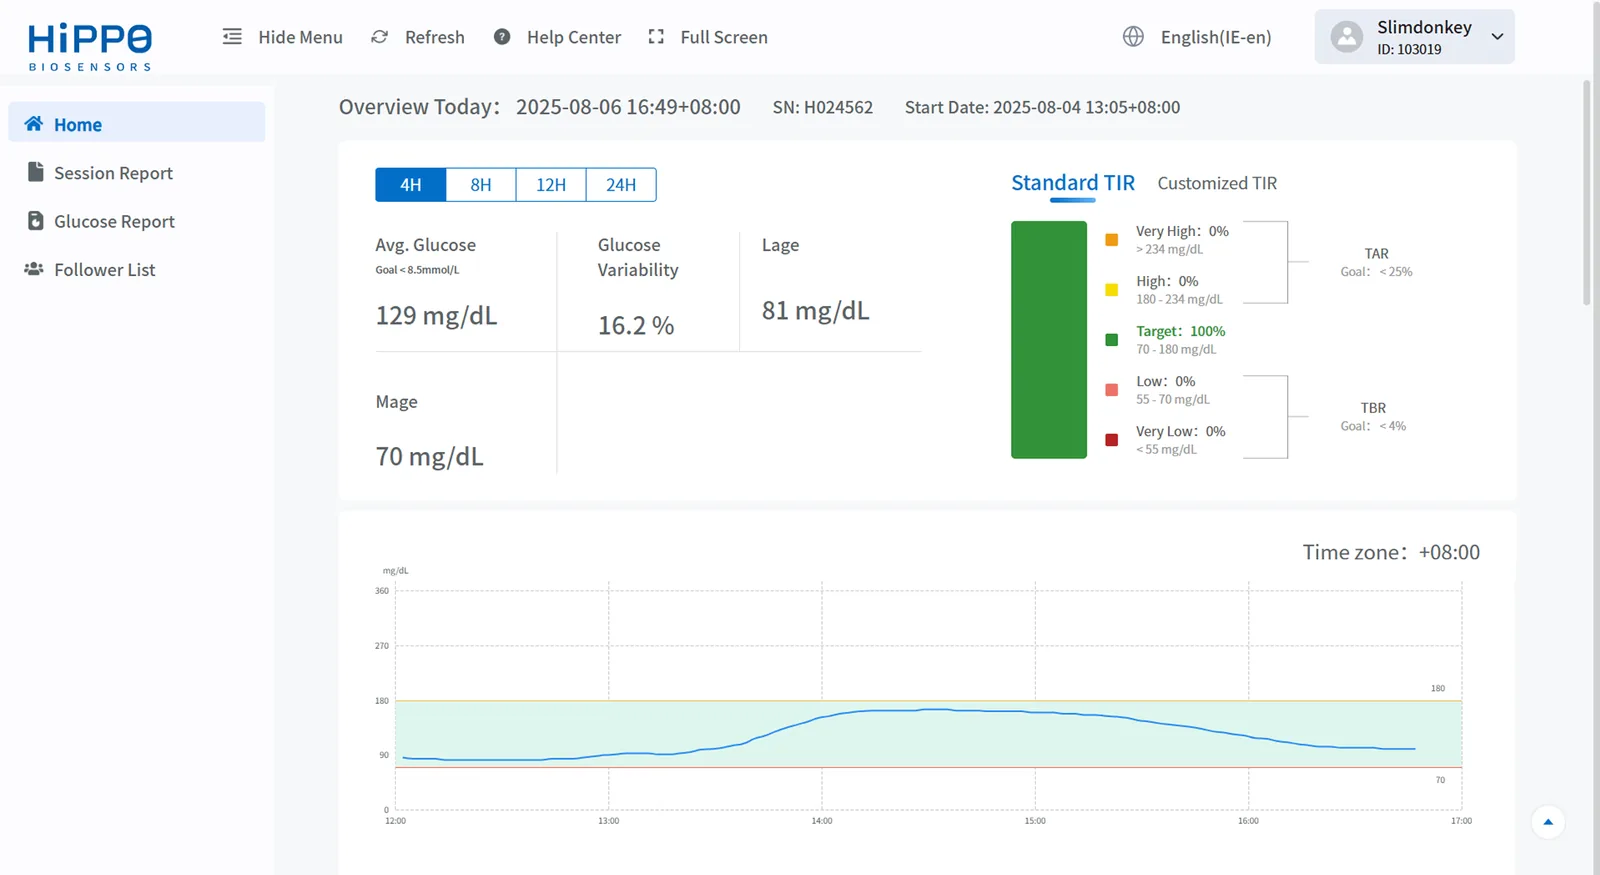Click the Full Screen expand icon

coord(656,37)
